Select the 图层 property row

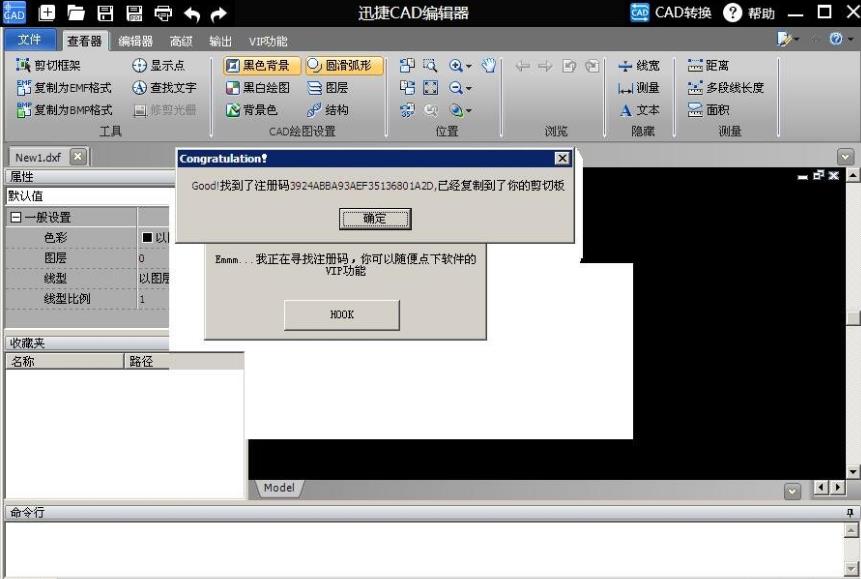88,258
